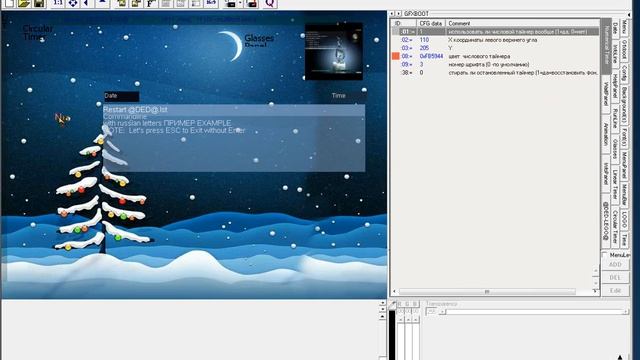The image size is (640, 360).
Task: Select the 'Restart @DED@.lst' menu line
Action: point(234,109)
